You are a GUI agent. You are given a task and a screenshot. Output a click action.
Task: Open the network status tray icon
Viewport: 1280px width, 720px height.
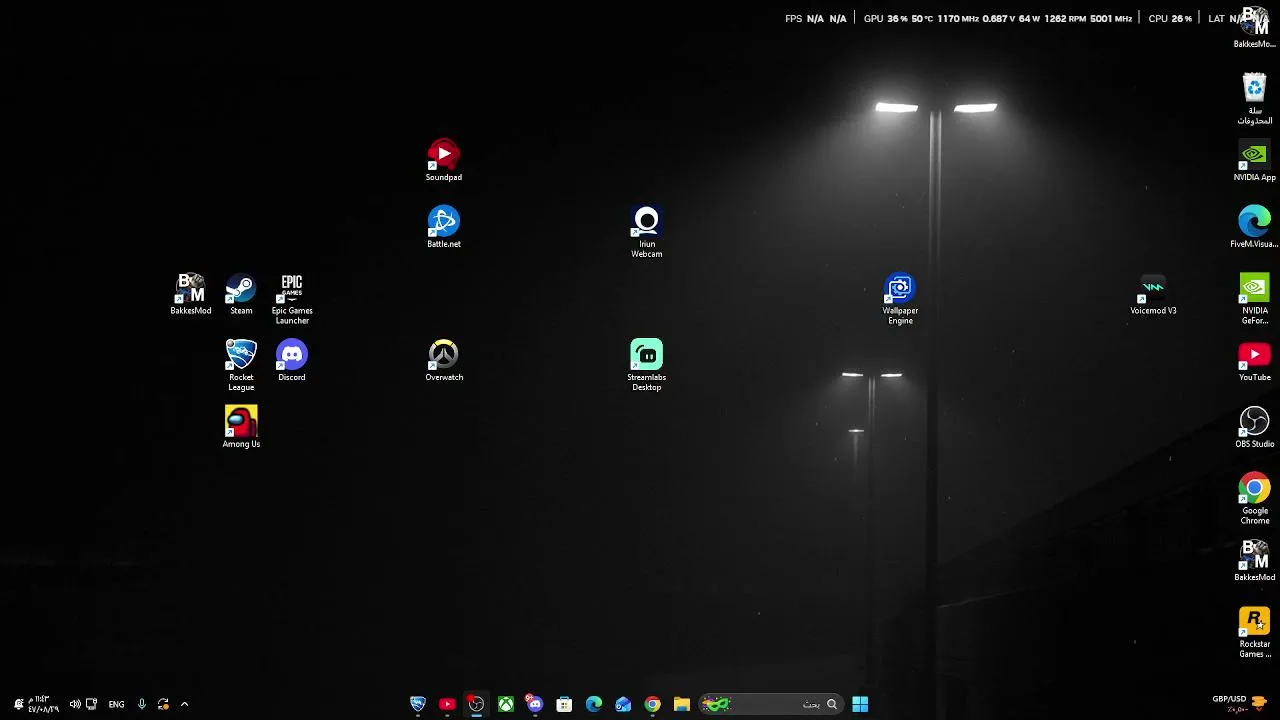[92, 704]
